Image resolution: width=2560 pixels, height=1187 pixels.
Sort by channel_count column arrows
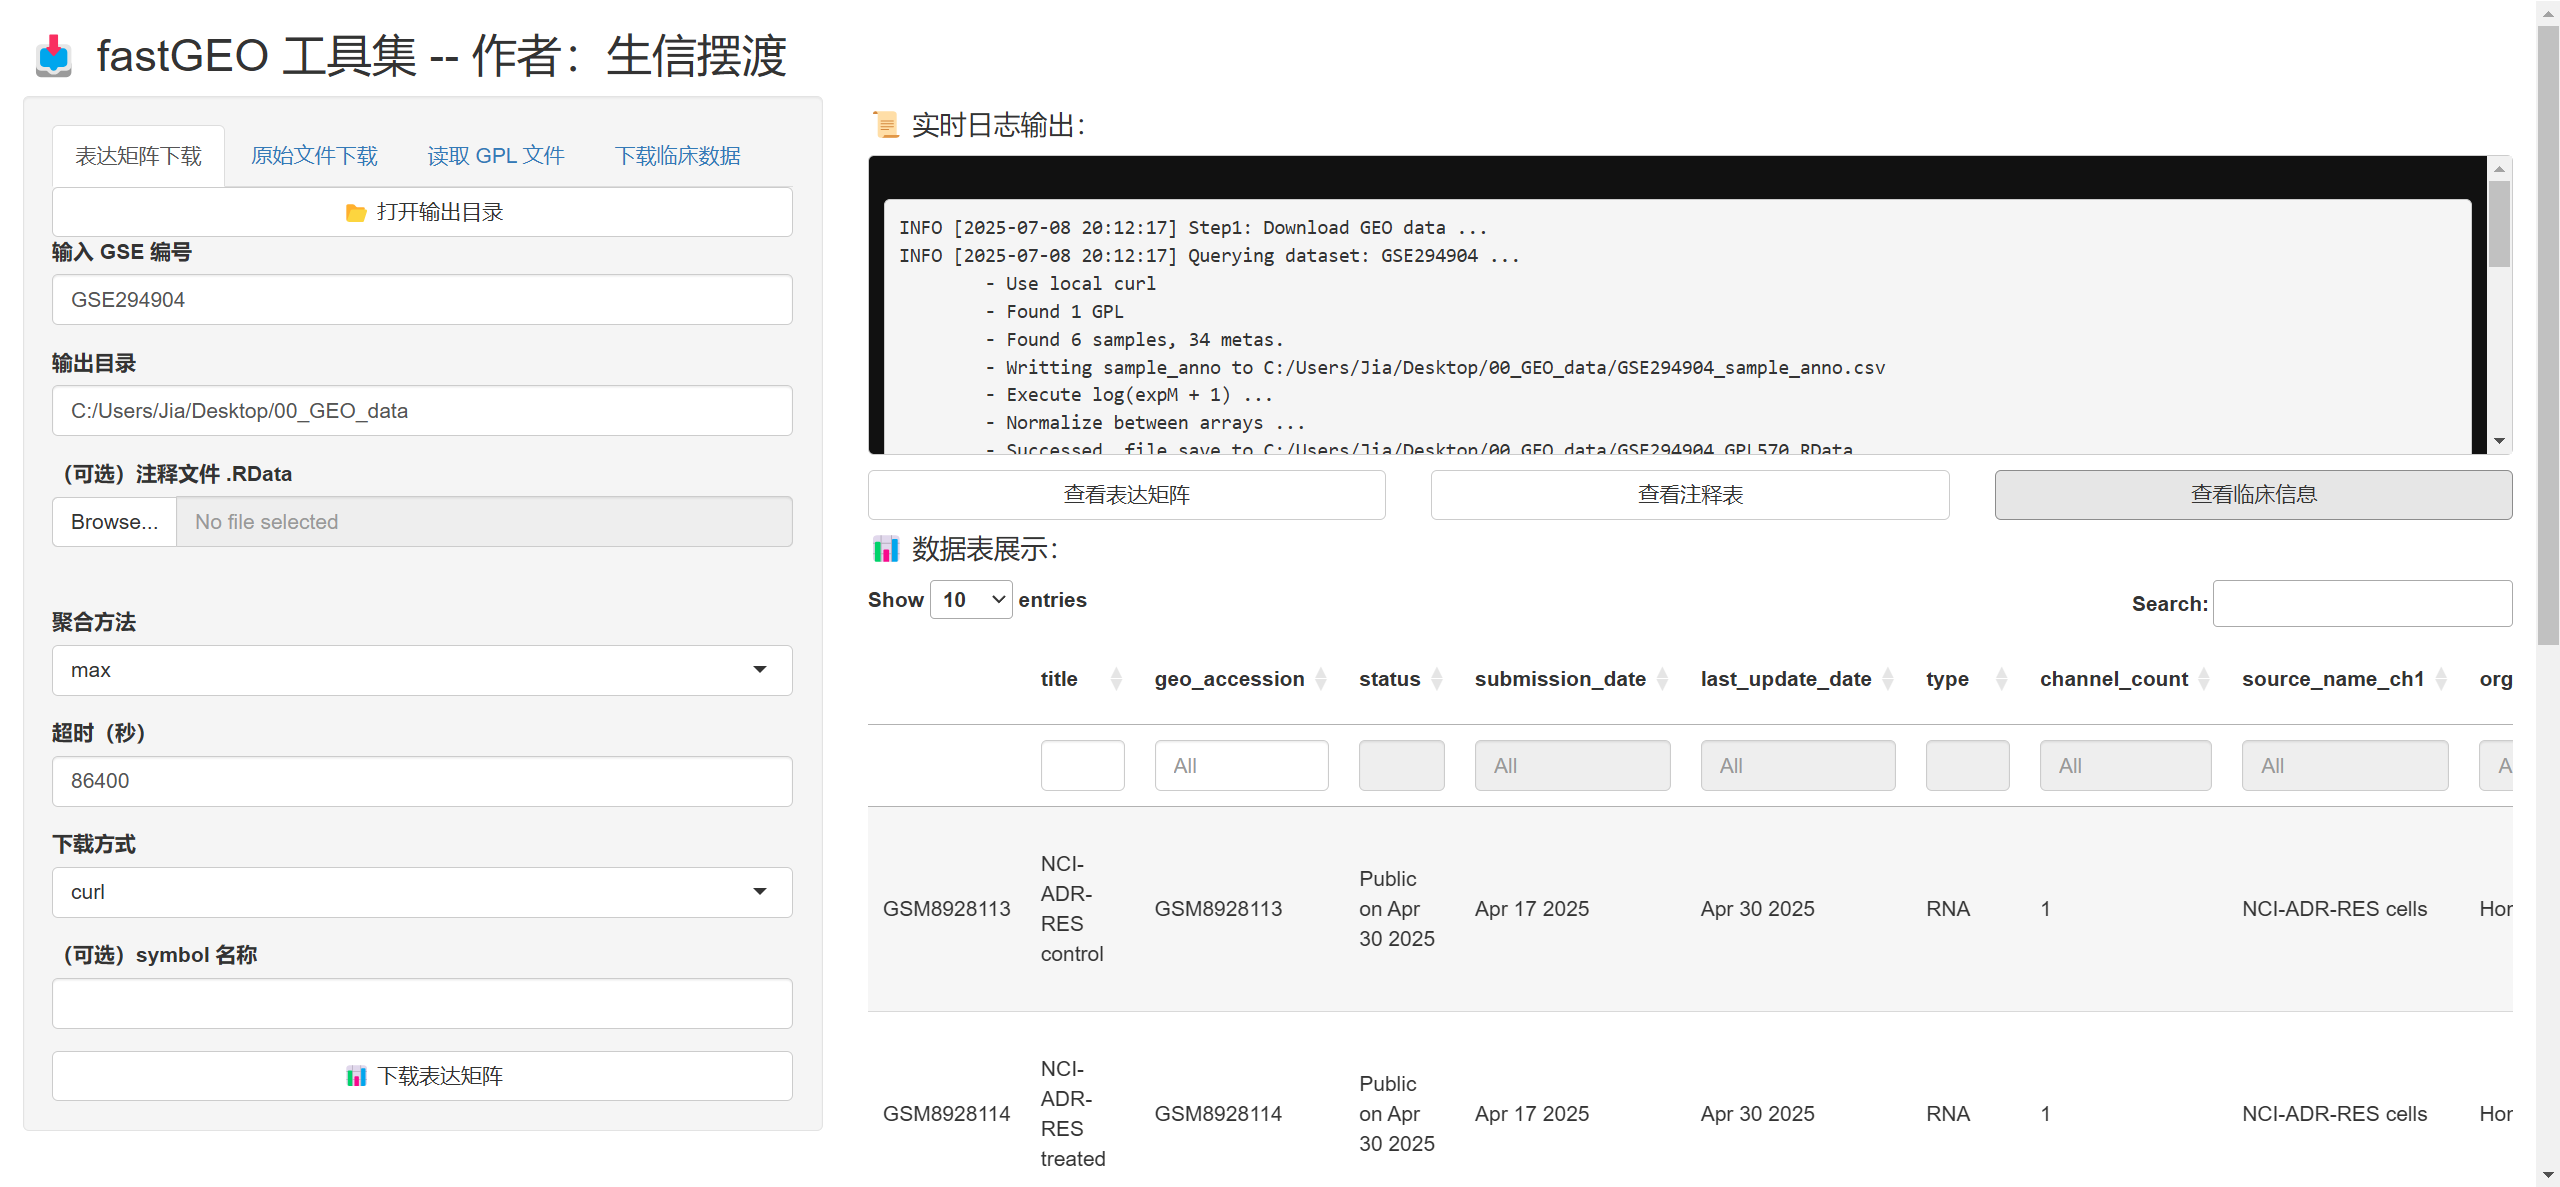point(2204,679)
